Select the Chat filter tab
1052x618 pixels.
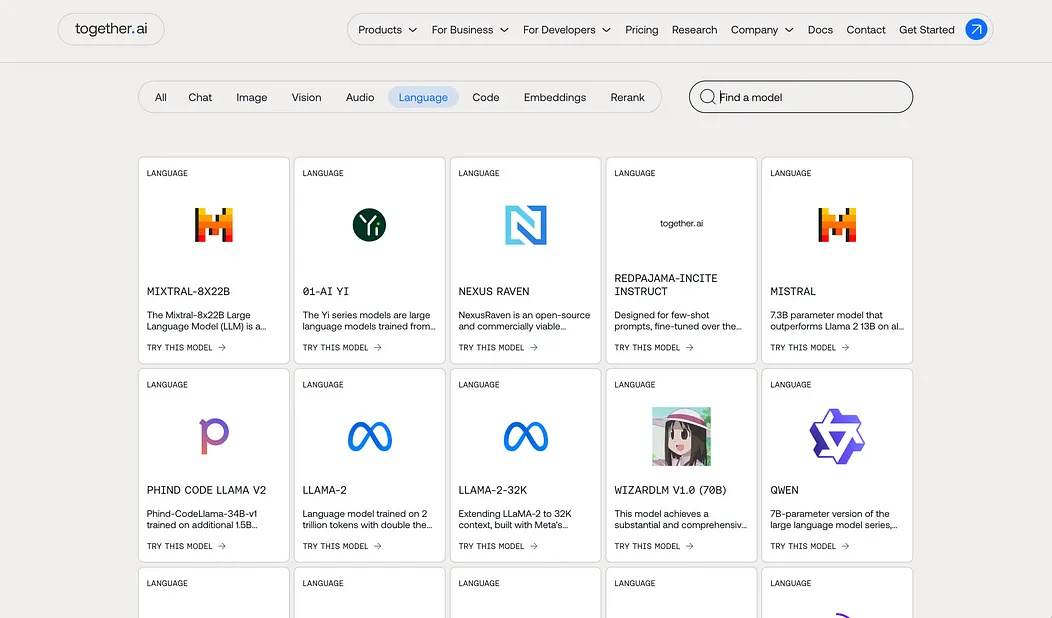[x=200, y=97]
